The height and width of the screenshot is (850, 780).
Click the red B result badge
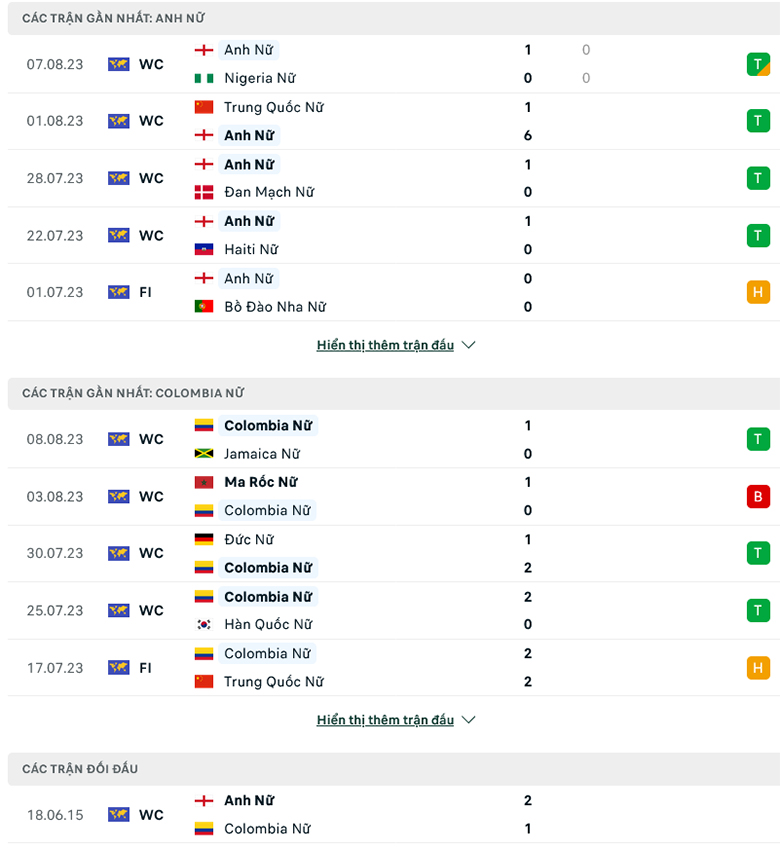click(x=758, y=496)
